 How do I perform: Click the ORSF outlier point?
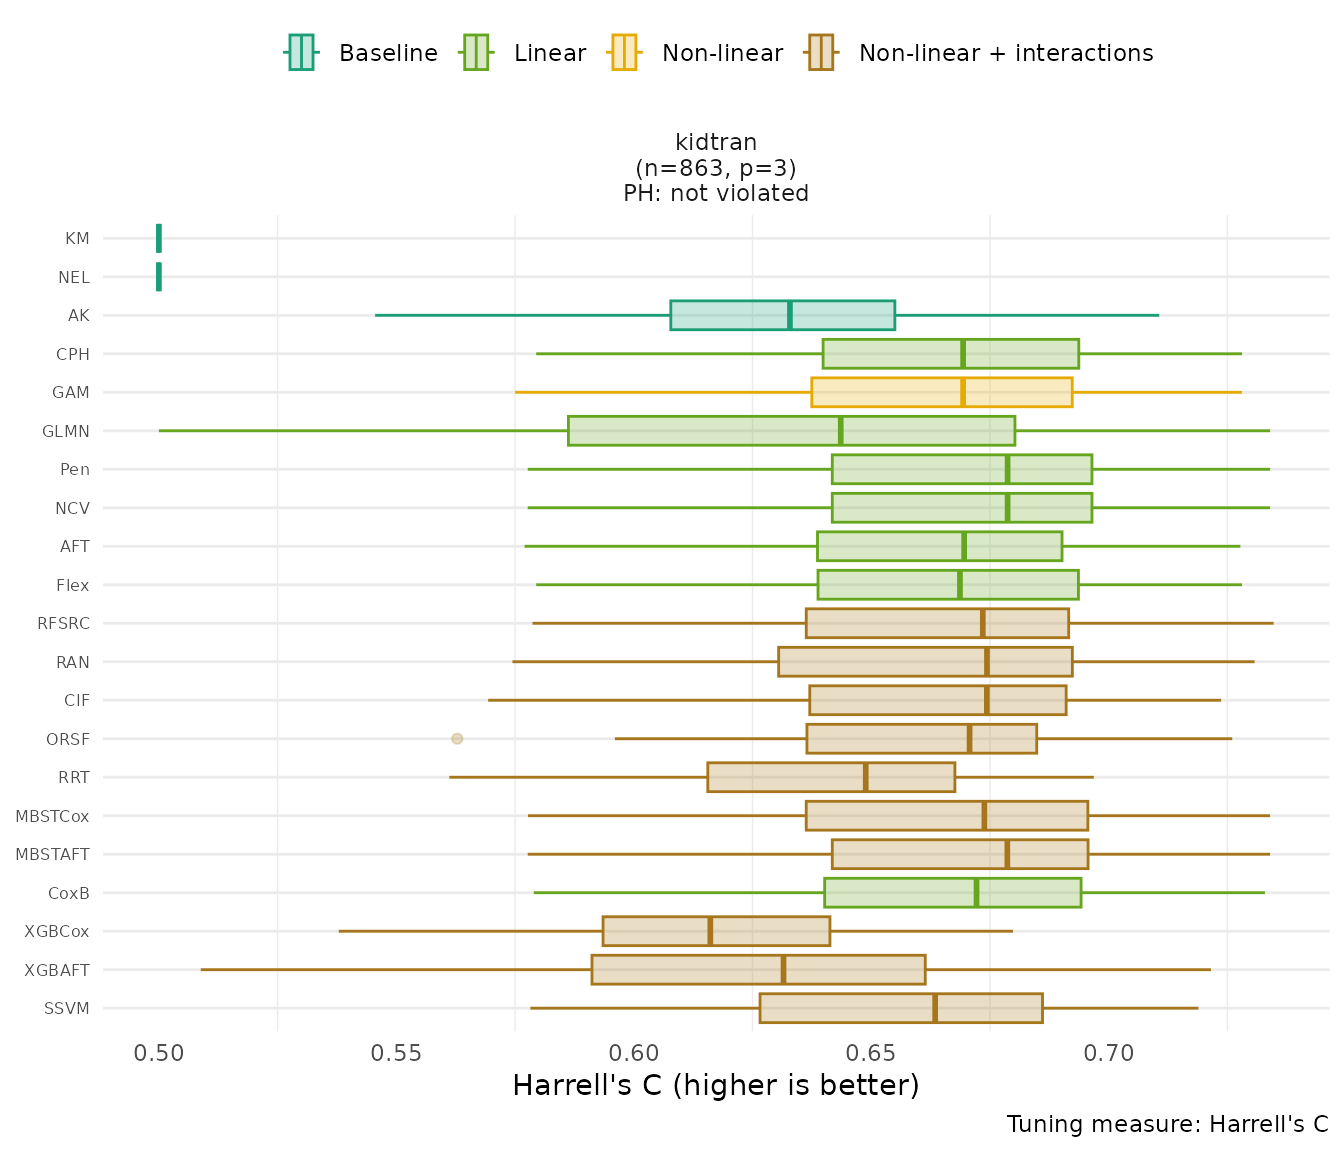click(x=457, y=739)
